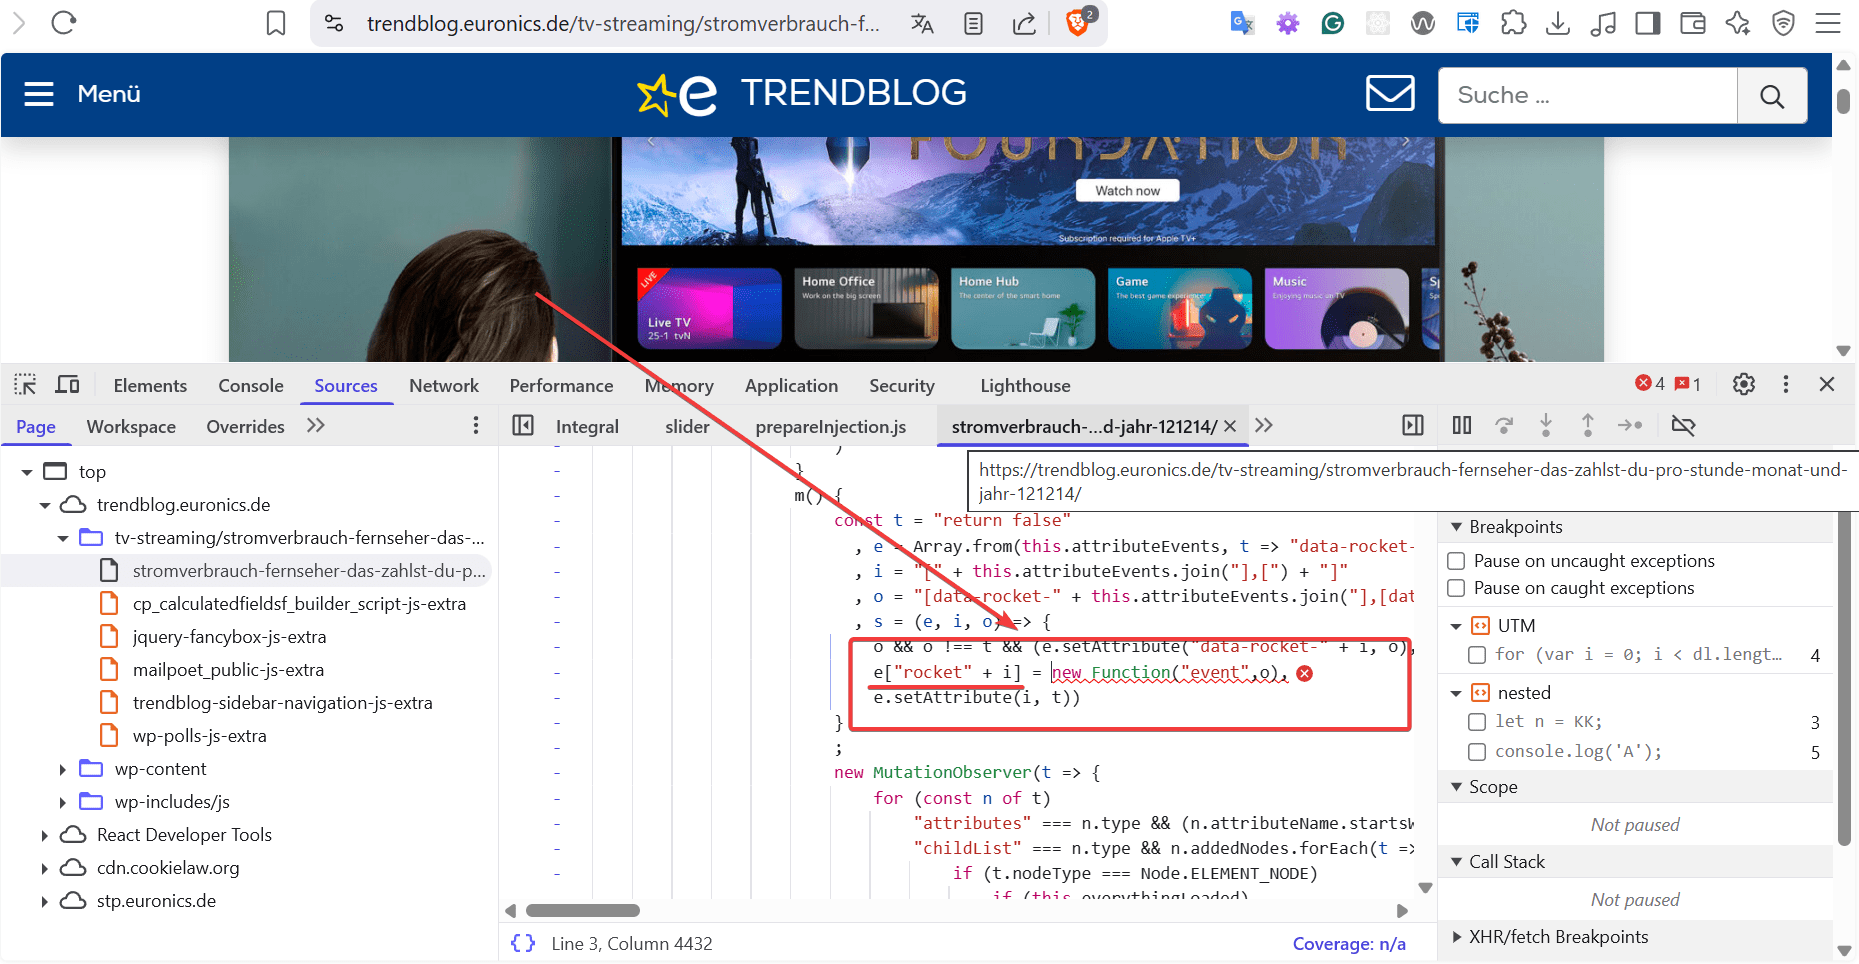Open the Grammarly extension icon
Viewport: 1859px width, 964px height.
[x=1332, y=23]
